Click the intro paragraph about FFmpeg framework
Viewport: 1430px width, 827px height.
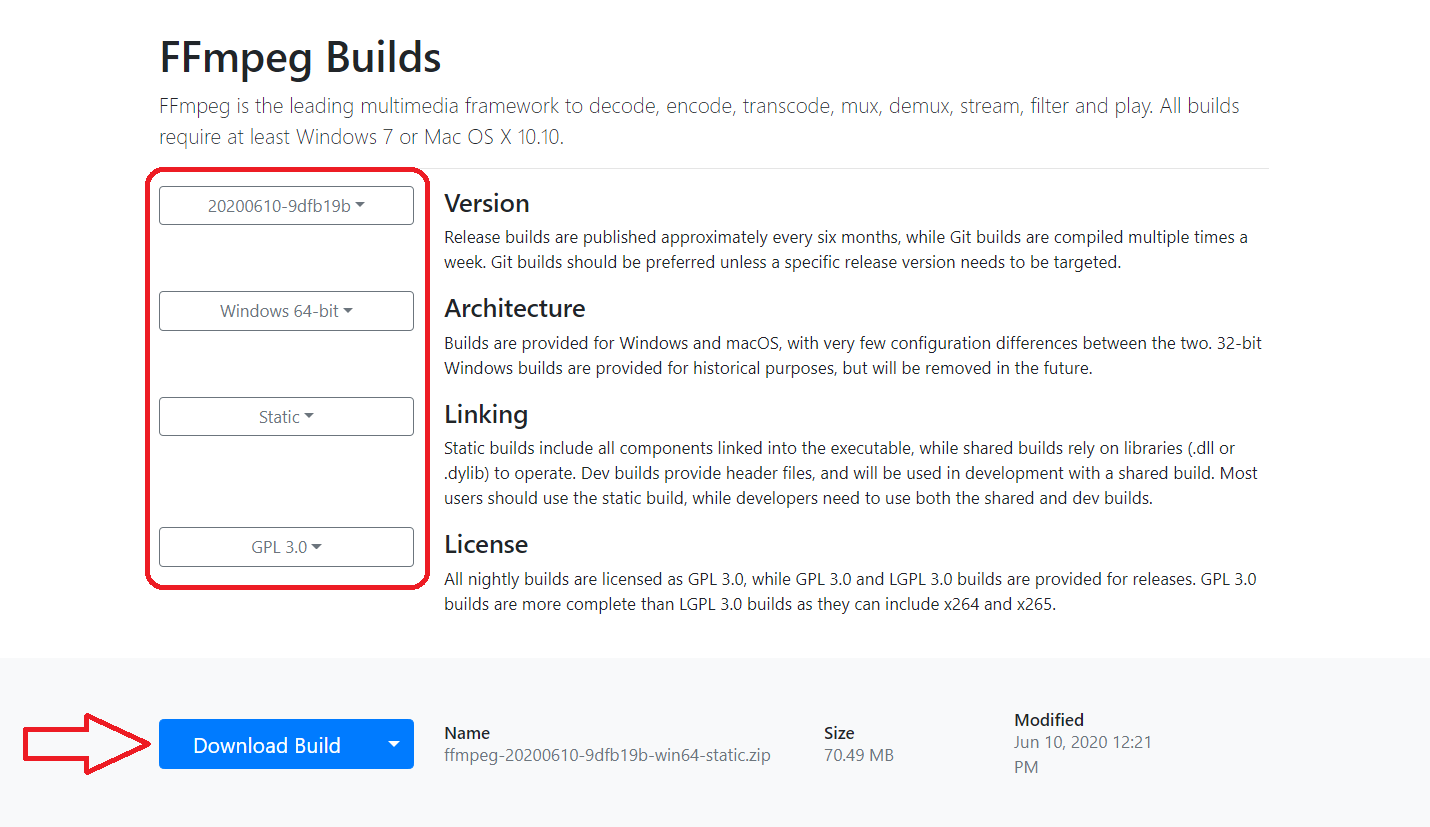click(699, 121)
